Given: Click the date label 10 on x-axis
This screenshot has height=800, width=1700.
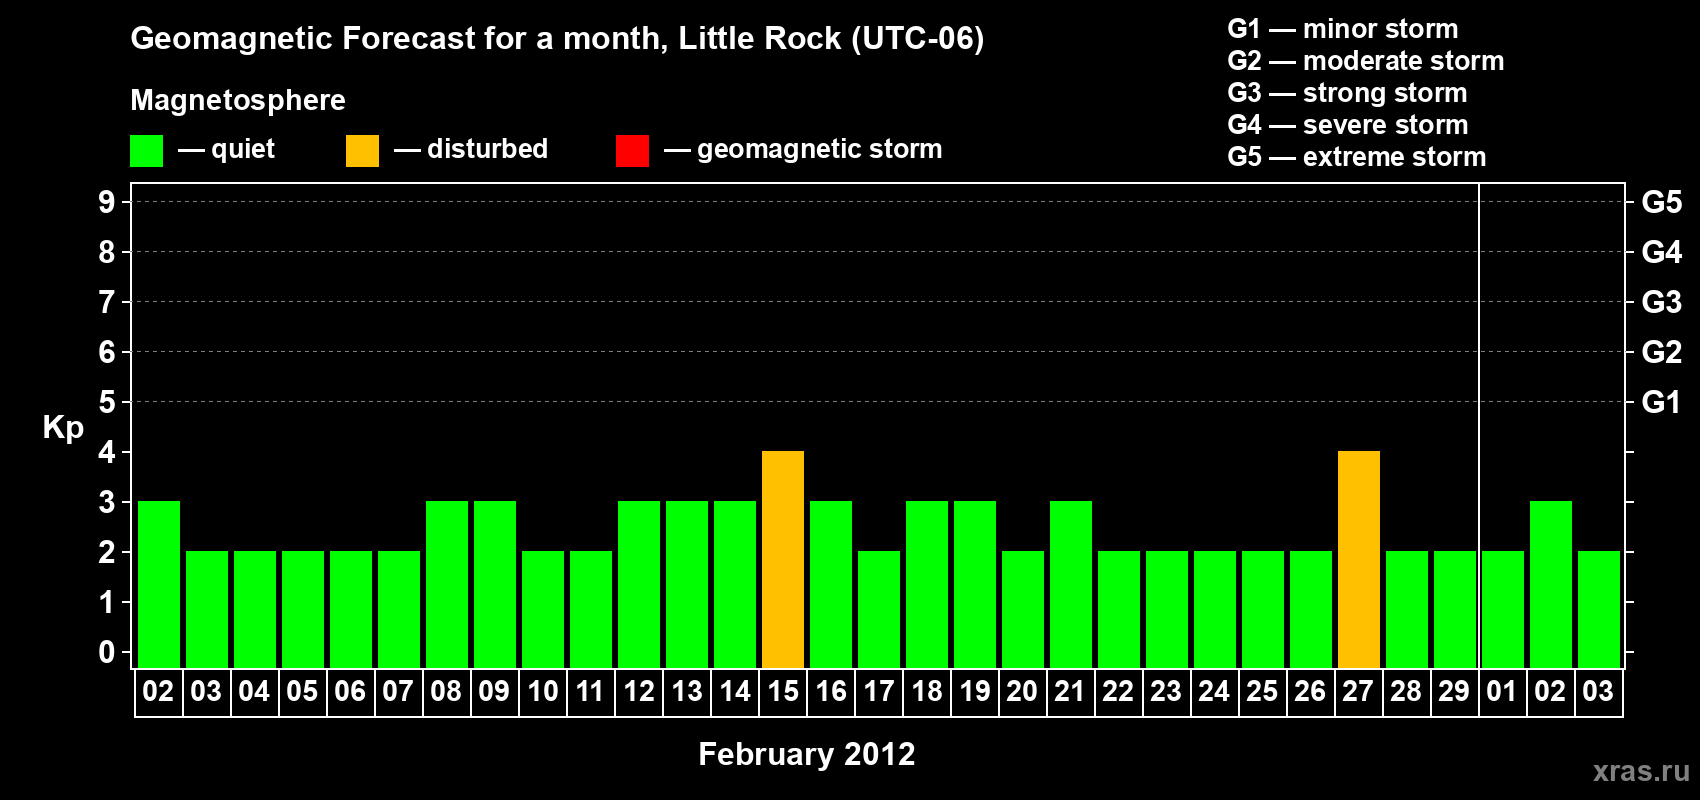Looking at the screenshot, I should (543, 691).
